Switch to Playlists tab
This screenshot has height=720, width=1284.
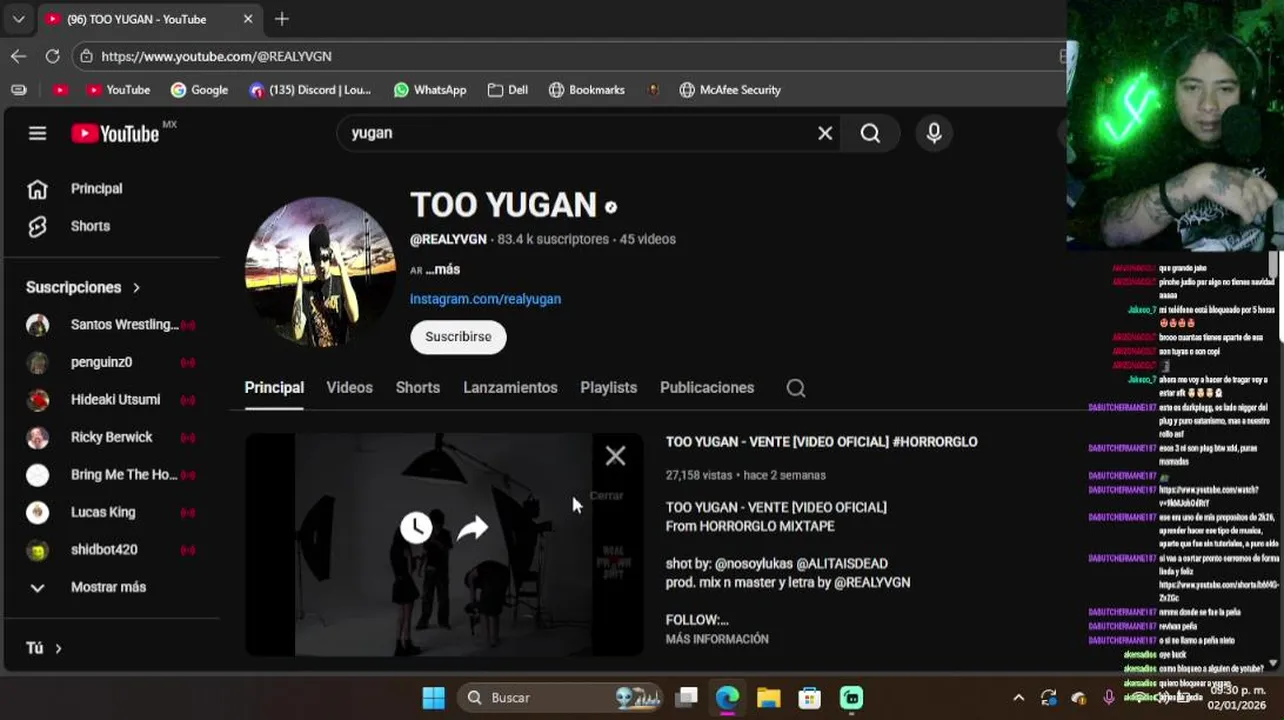tap(608, 388)
